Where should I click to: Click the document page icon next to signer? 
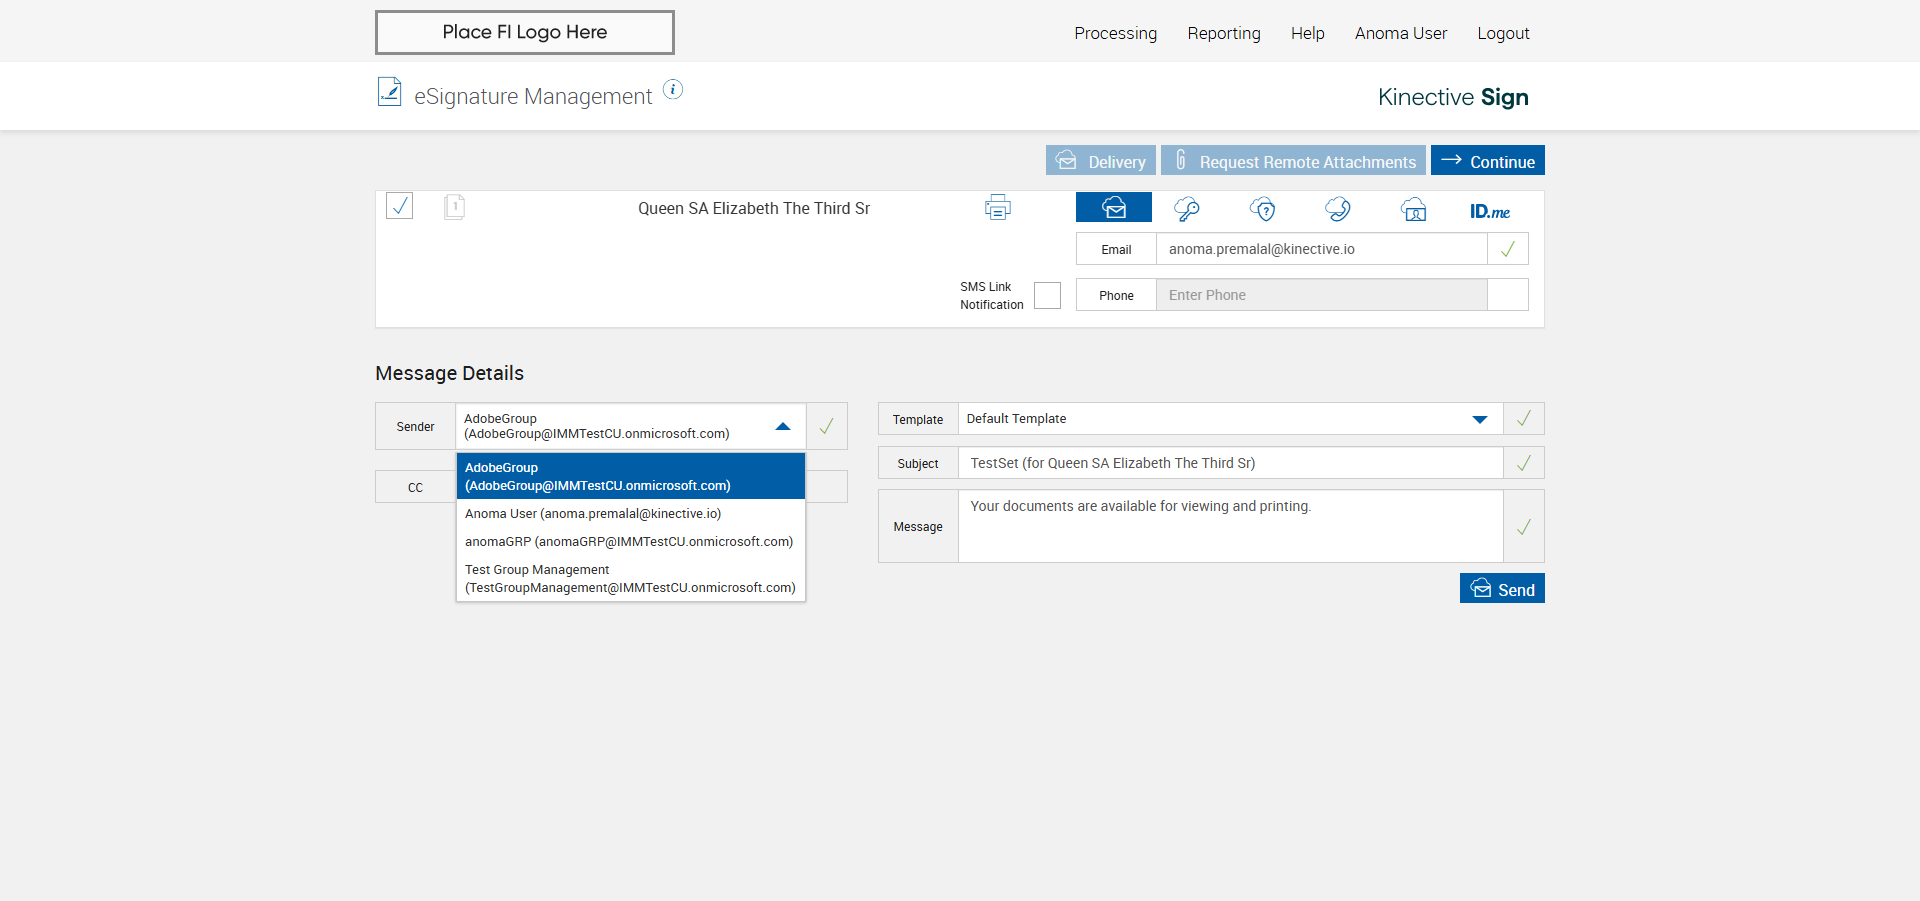pyautogui.click(x=454, y=207)
